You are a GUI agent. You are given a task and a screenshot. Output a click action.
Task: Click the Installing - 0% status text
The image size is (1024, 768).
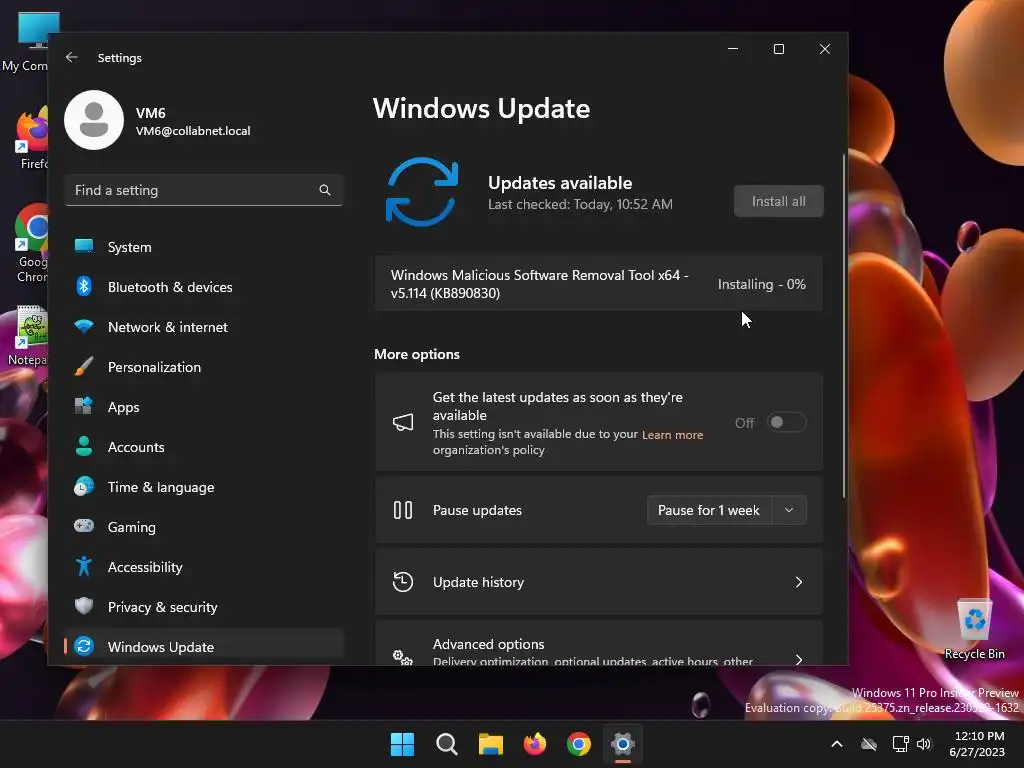pos(761,284)
